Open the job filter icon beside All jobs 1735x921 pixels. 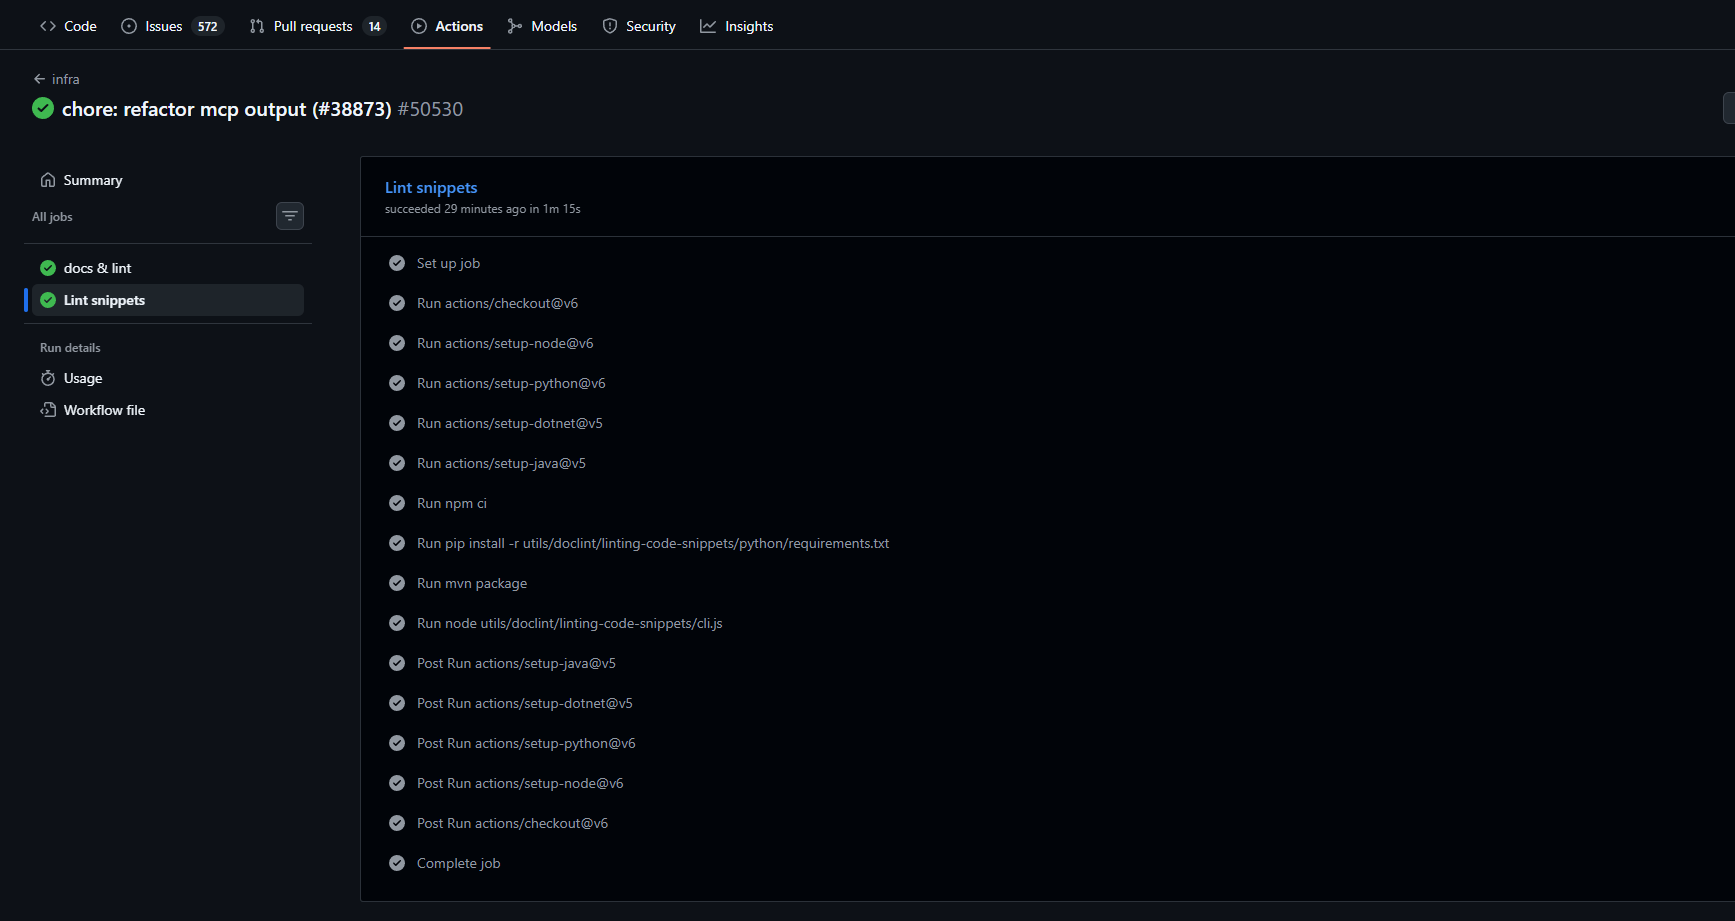click(290, 215)
